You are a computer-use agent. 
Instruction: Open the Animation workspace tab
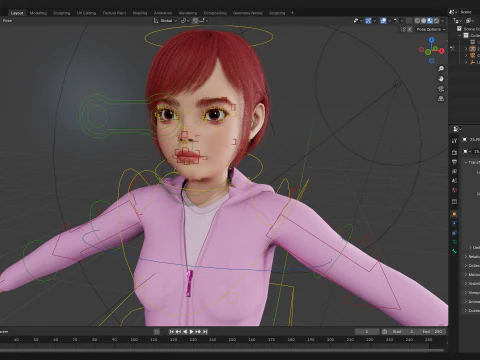click(x=163, y=13)
